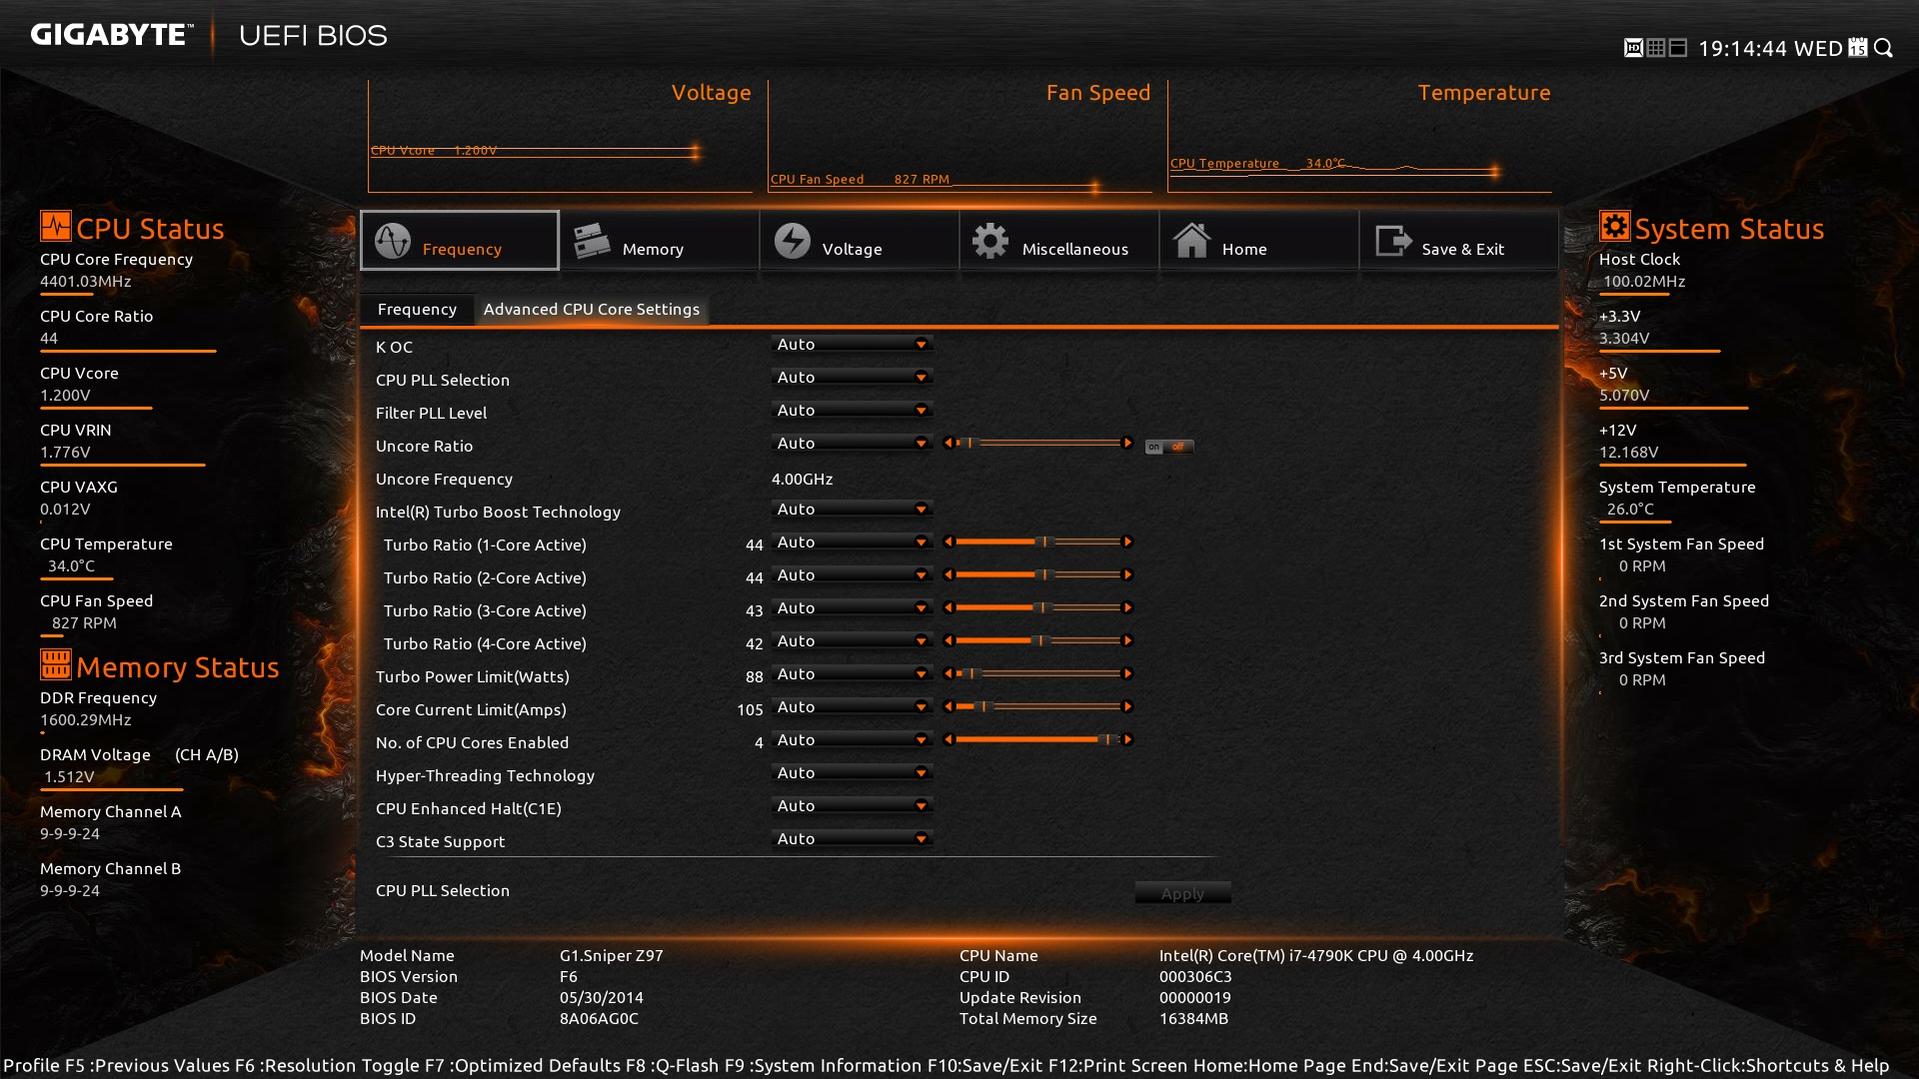Open the Frequency section with the gauge icon
The width and height of the screenshot is (1919, 1079).
point(459,240)
